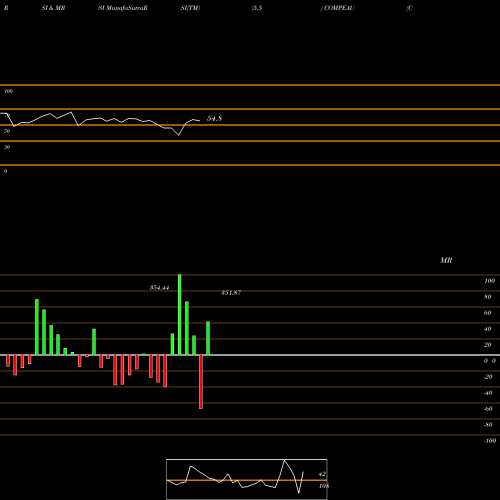The image size is (500, 500).
Task: Click the 100 label on MR axis
Action: click(489, 281)
